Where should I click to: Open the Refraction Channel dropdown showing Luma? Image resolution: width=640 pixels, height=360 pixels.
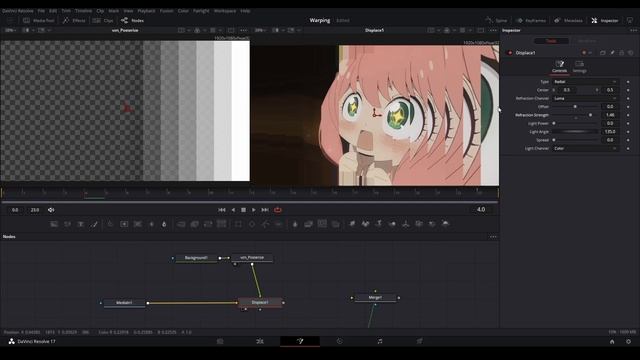point(585,98)
